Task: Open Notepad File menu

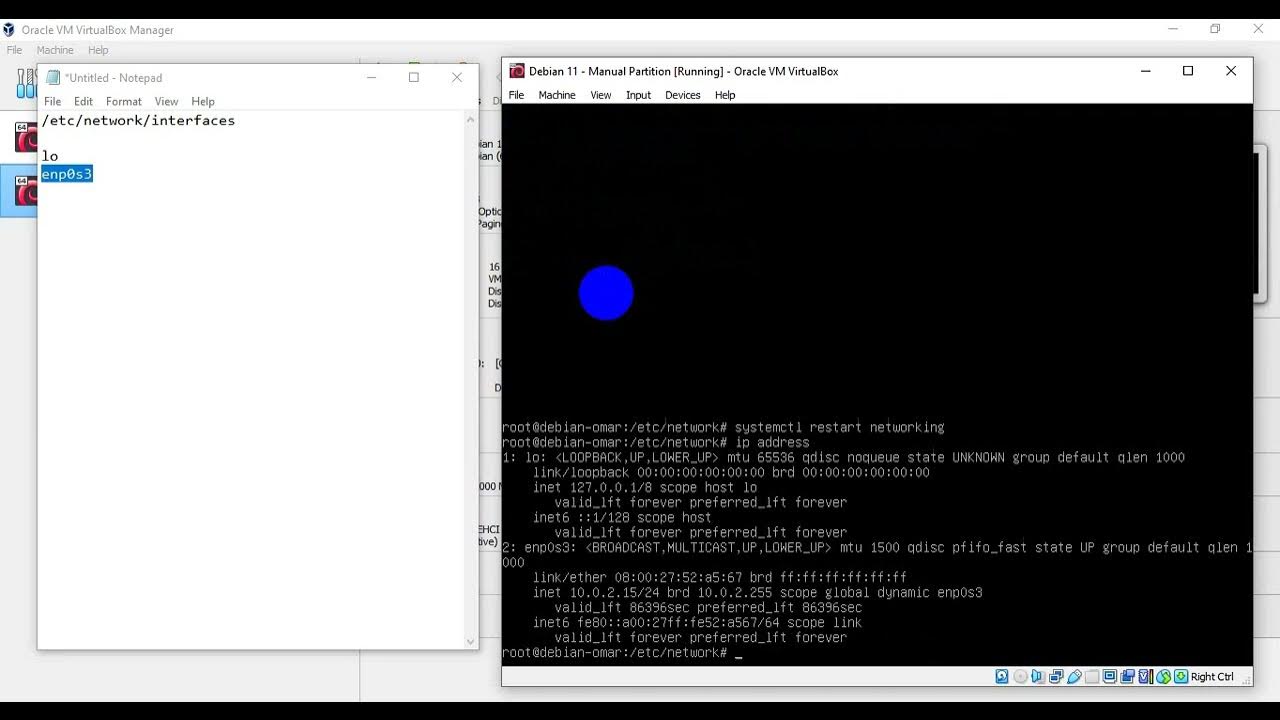Action: click(x=53, y=101)
